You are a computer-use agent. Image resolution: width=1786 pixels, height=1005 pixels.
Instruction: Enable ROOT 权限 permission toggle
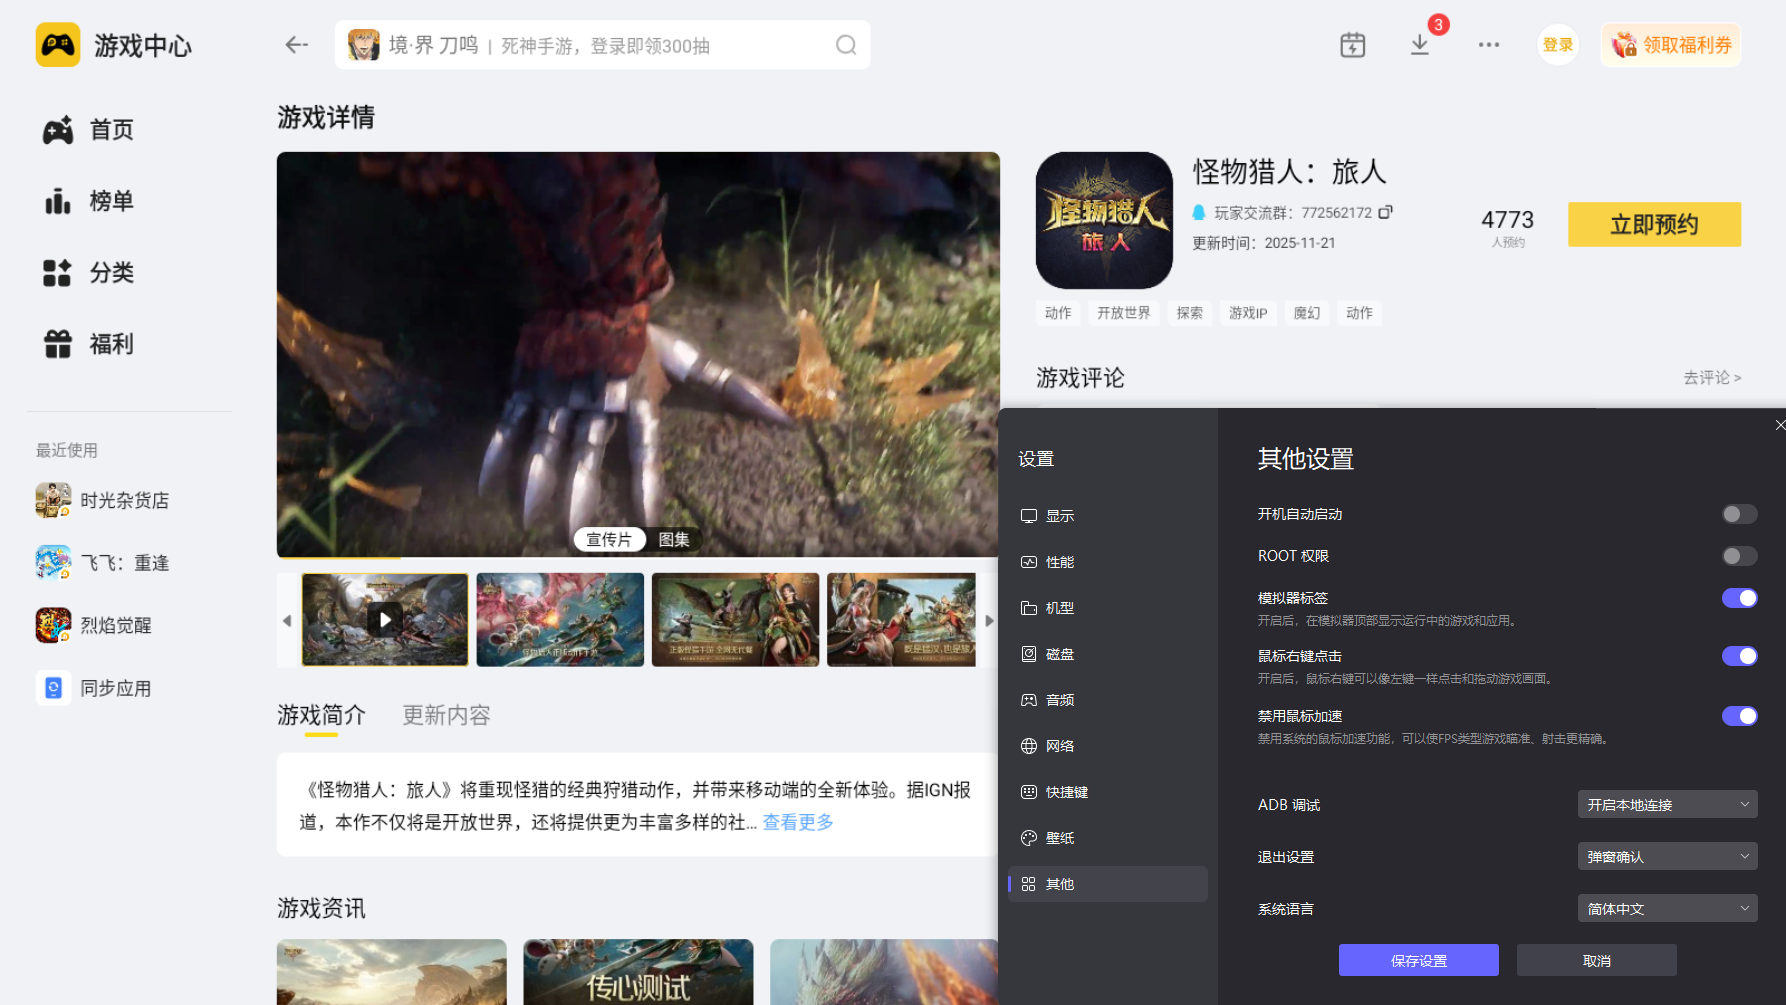point(1739,556)
